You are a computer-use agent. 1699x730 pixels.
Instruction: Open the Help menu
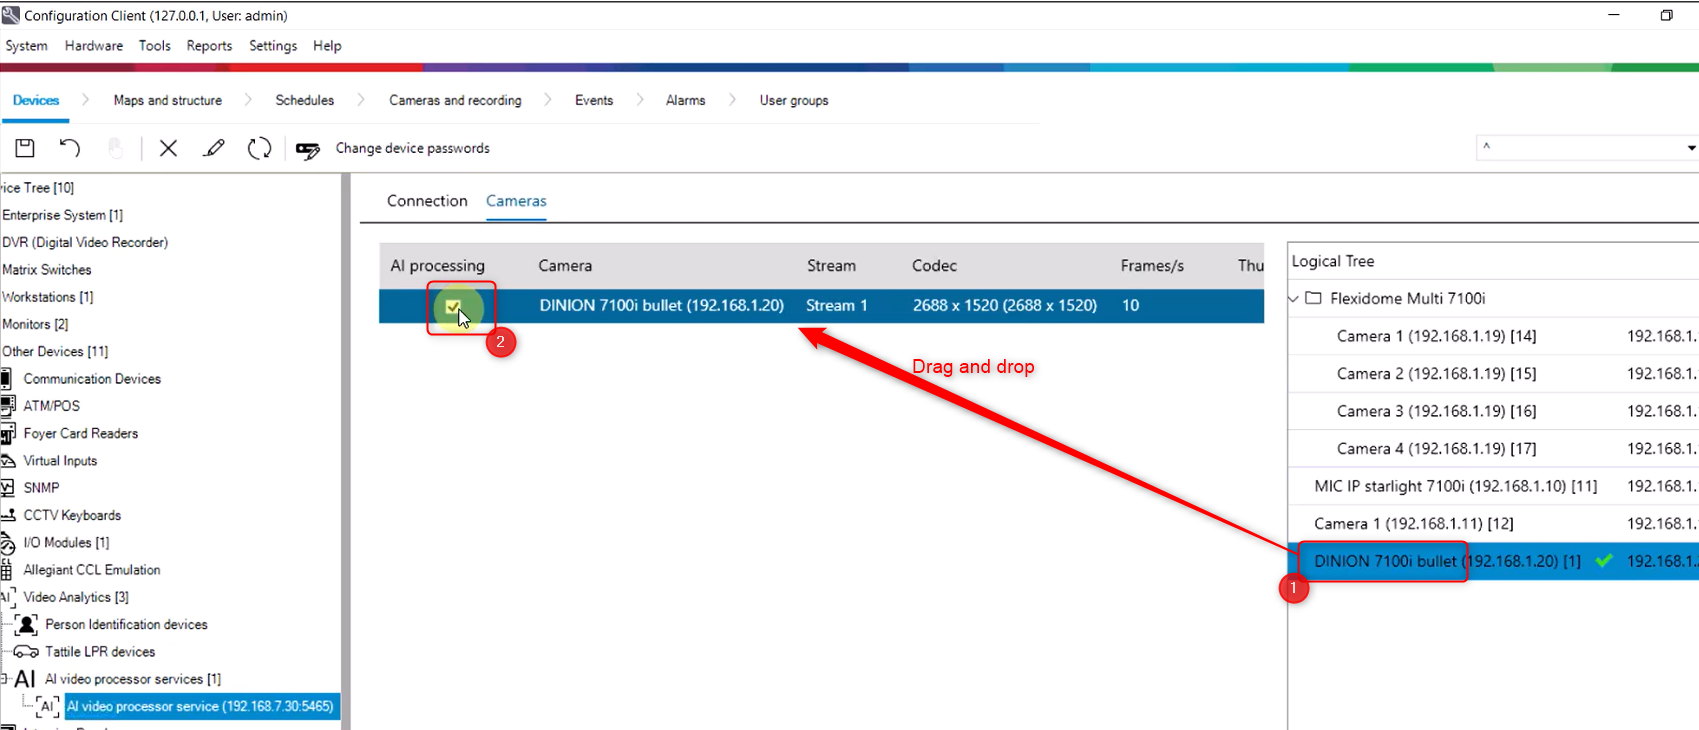point(327,46)
